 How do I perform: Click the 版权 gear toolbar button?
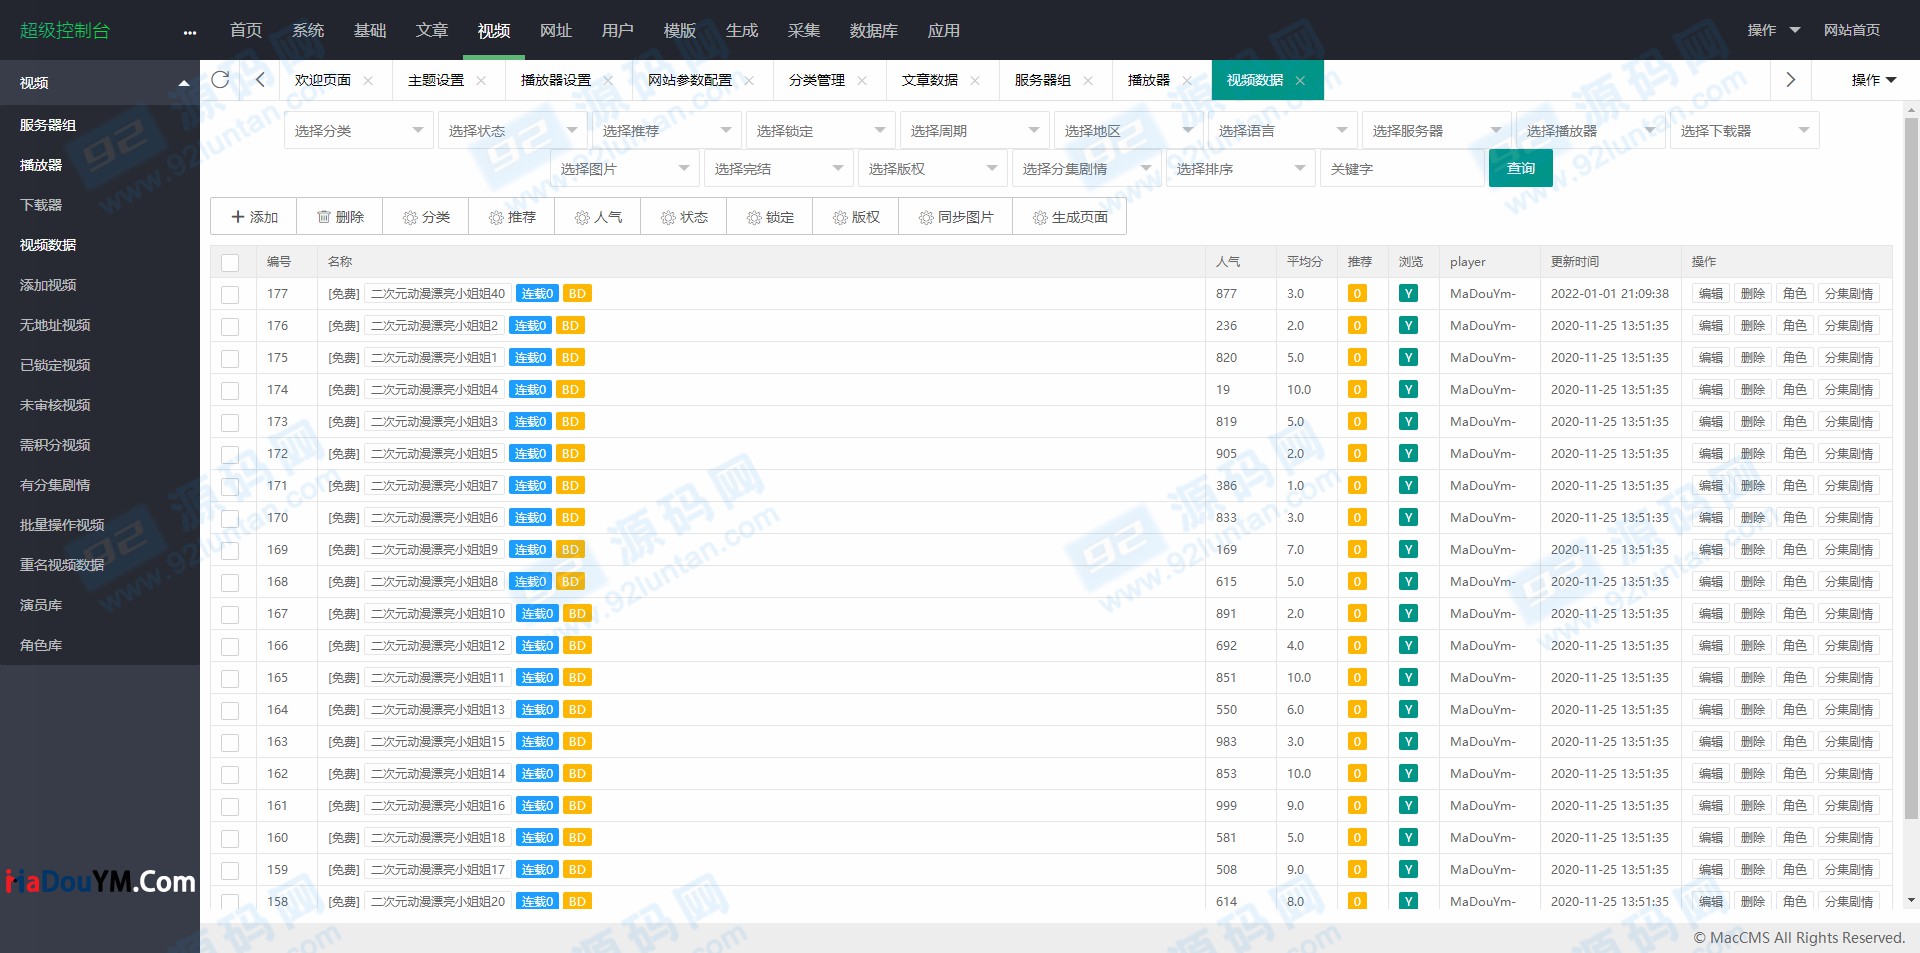[x=856, y=217]
